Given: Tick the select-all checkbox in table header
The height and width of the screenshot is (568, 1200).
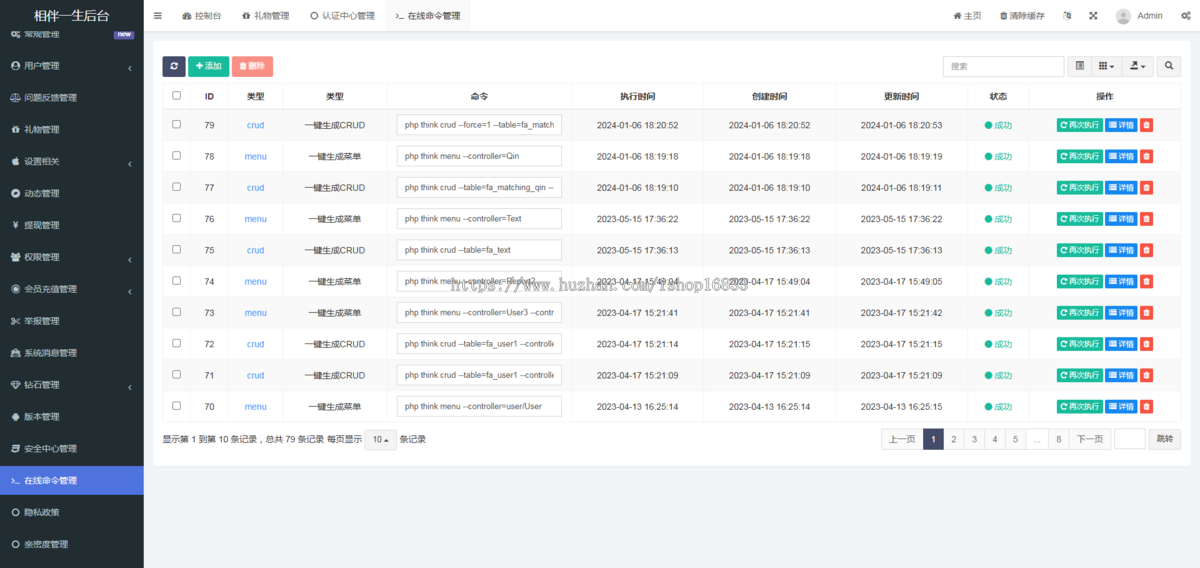Looking at the screenshot, I should coord(177,96).
